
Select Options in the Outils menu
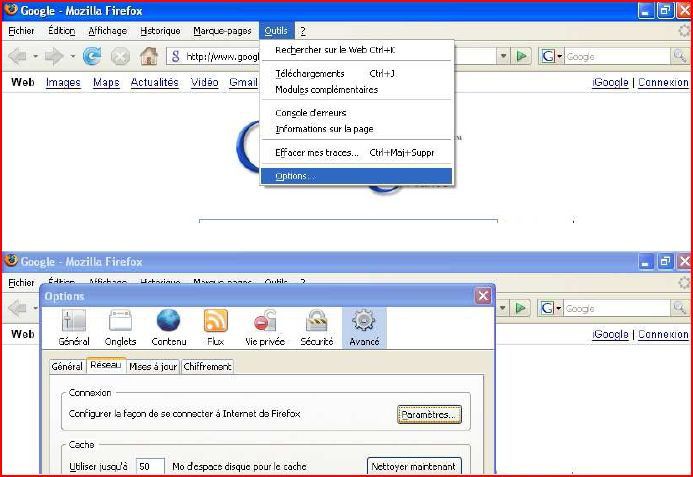357,176
